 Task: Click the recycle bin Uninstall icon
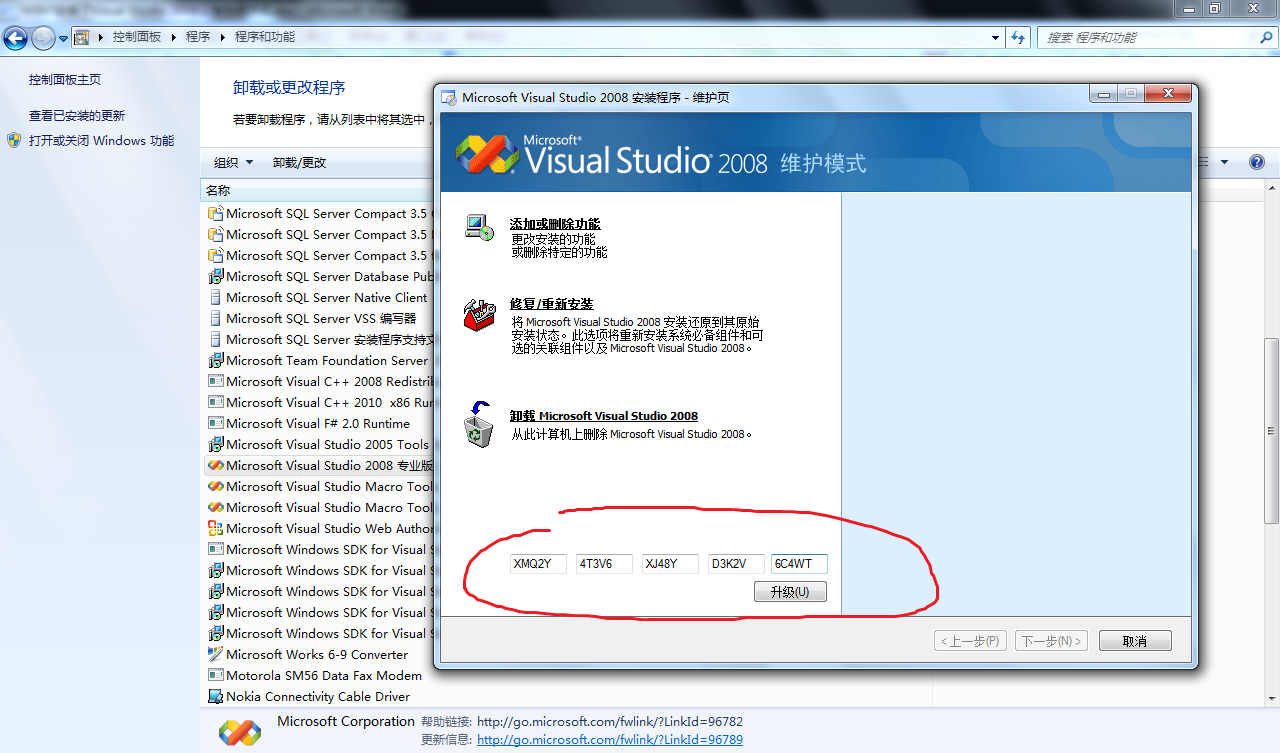[478, 424]
